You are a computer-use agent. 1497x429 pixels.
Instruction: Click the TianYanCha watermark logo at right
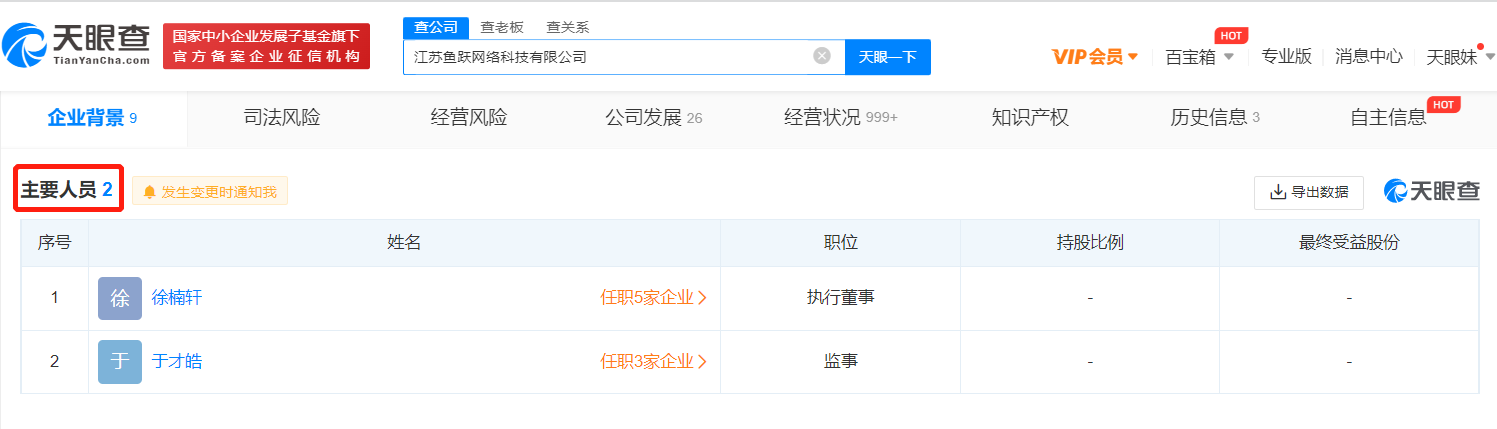[x=1431, y=192]
